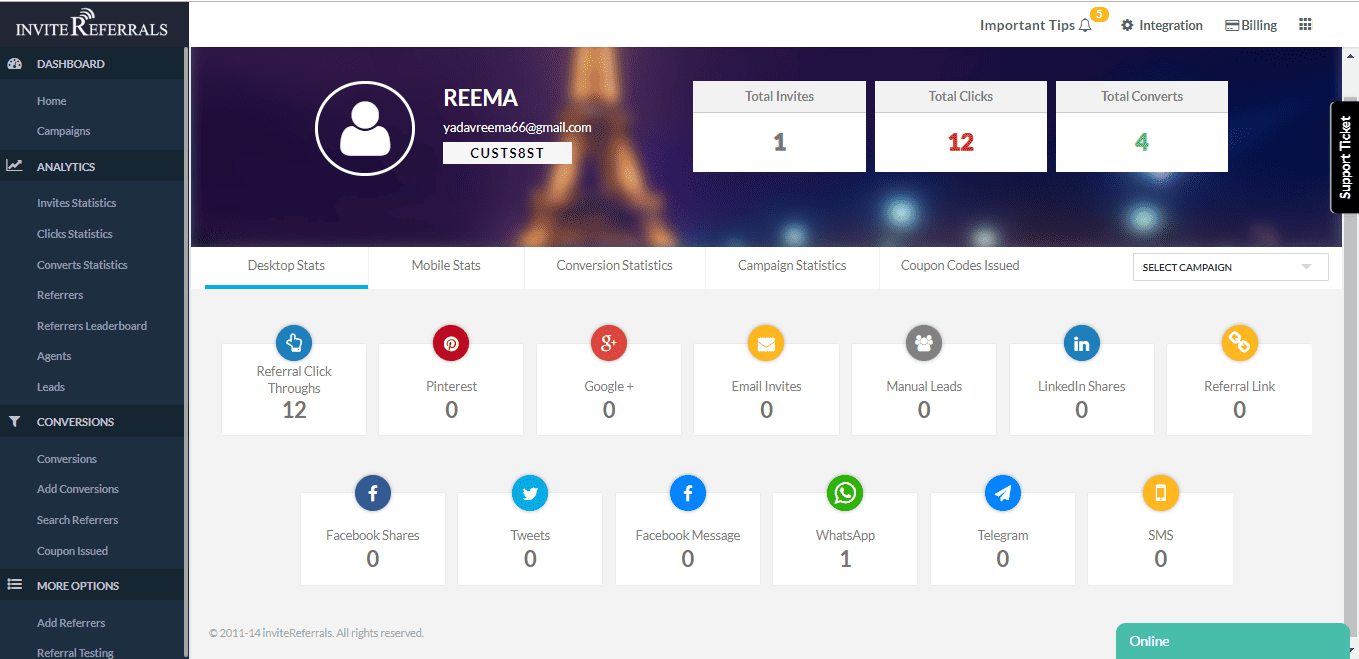Screen dimensions: 1359x659
Task: Click the Telegram paper plane icon
Action: click(1002, 493)
